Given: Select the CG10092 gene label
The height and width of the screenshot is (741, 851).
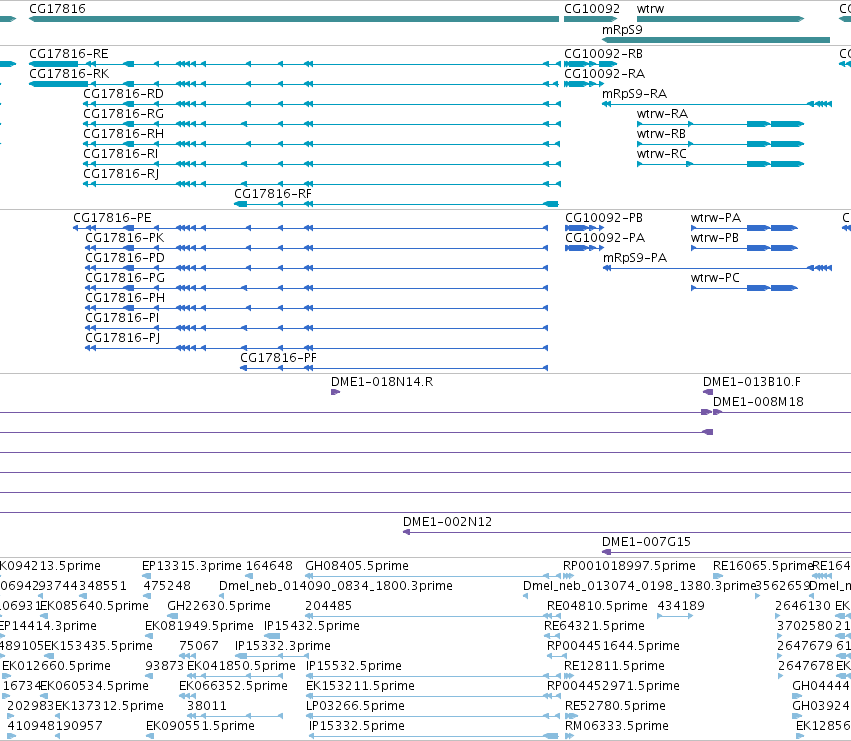Looking at the screenshot, I should [592, 9].
